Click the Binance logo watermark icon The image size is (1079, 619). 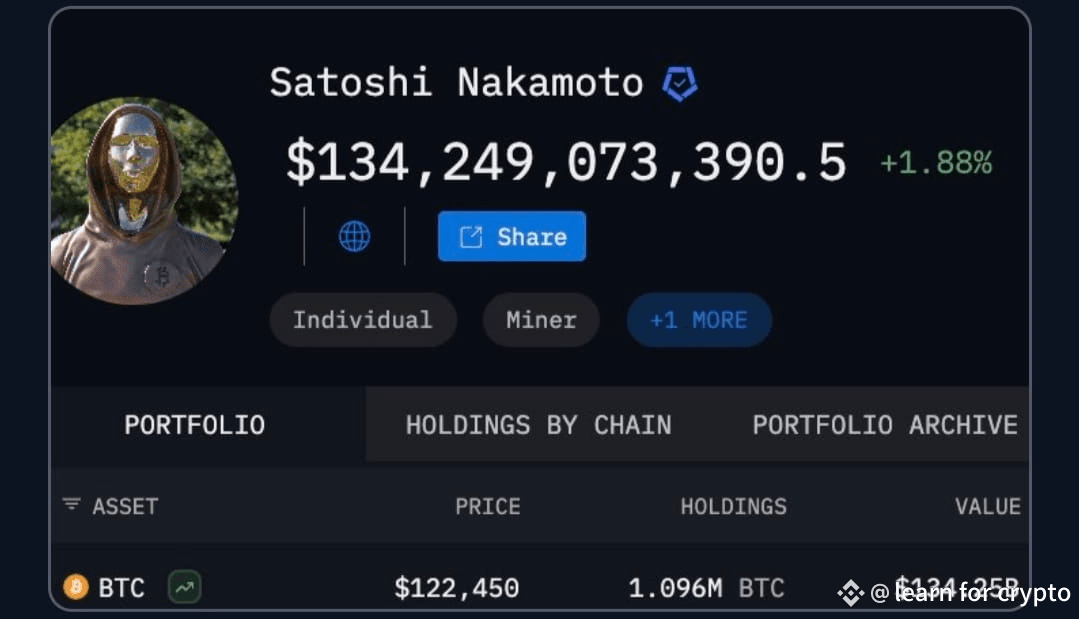850,594
